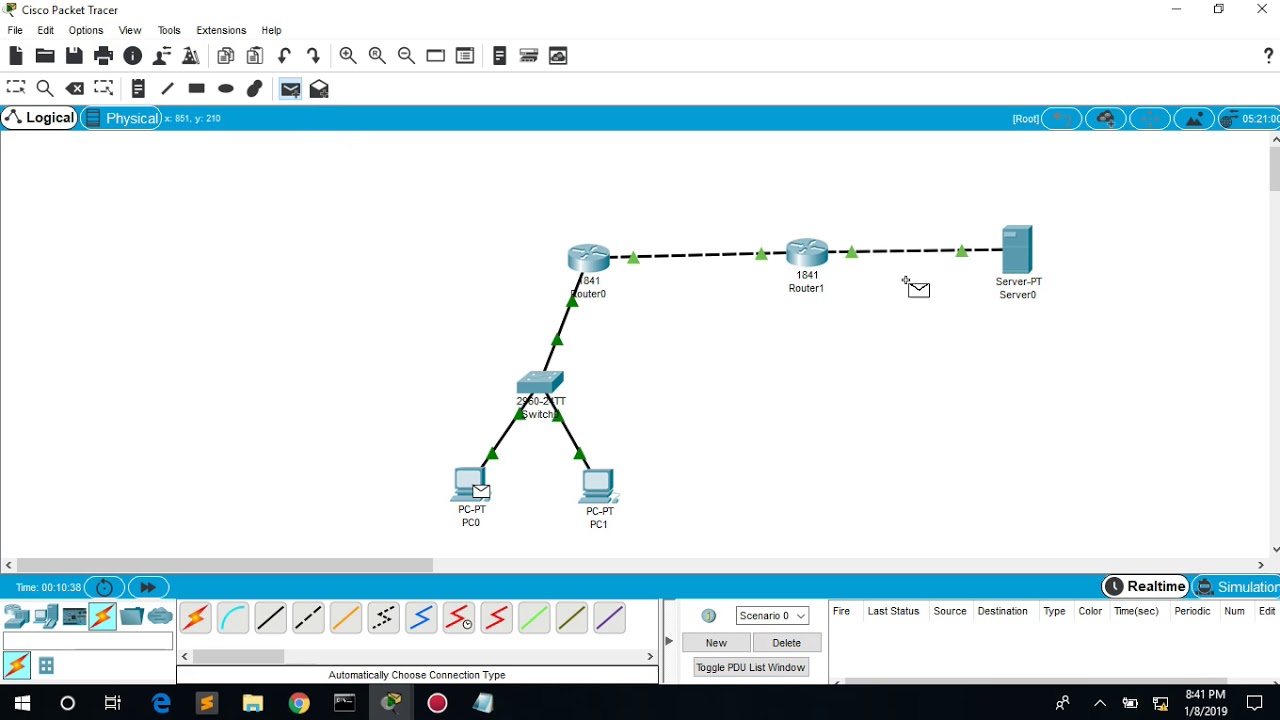Open the Options menu

[86, 30]
